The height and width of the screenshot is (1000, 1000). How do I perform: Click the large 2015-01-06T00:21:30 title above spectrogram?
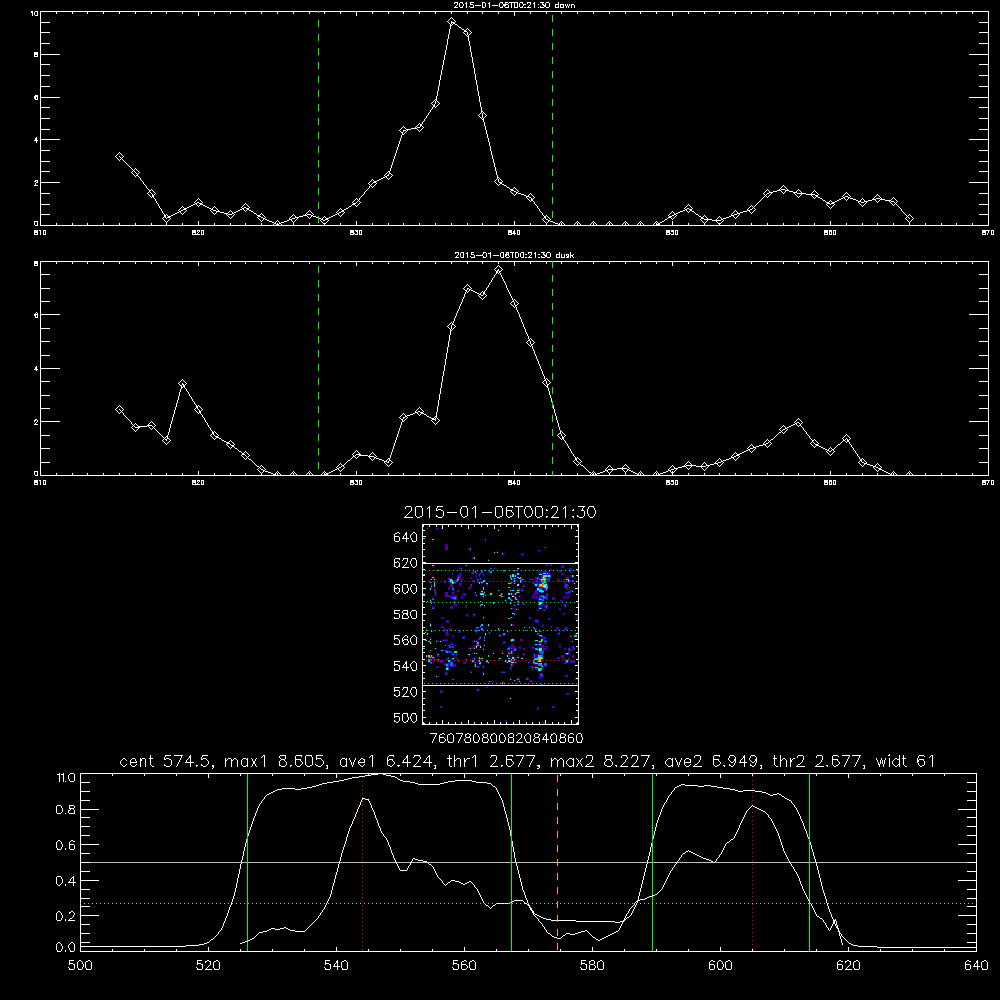click(500, 512)
